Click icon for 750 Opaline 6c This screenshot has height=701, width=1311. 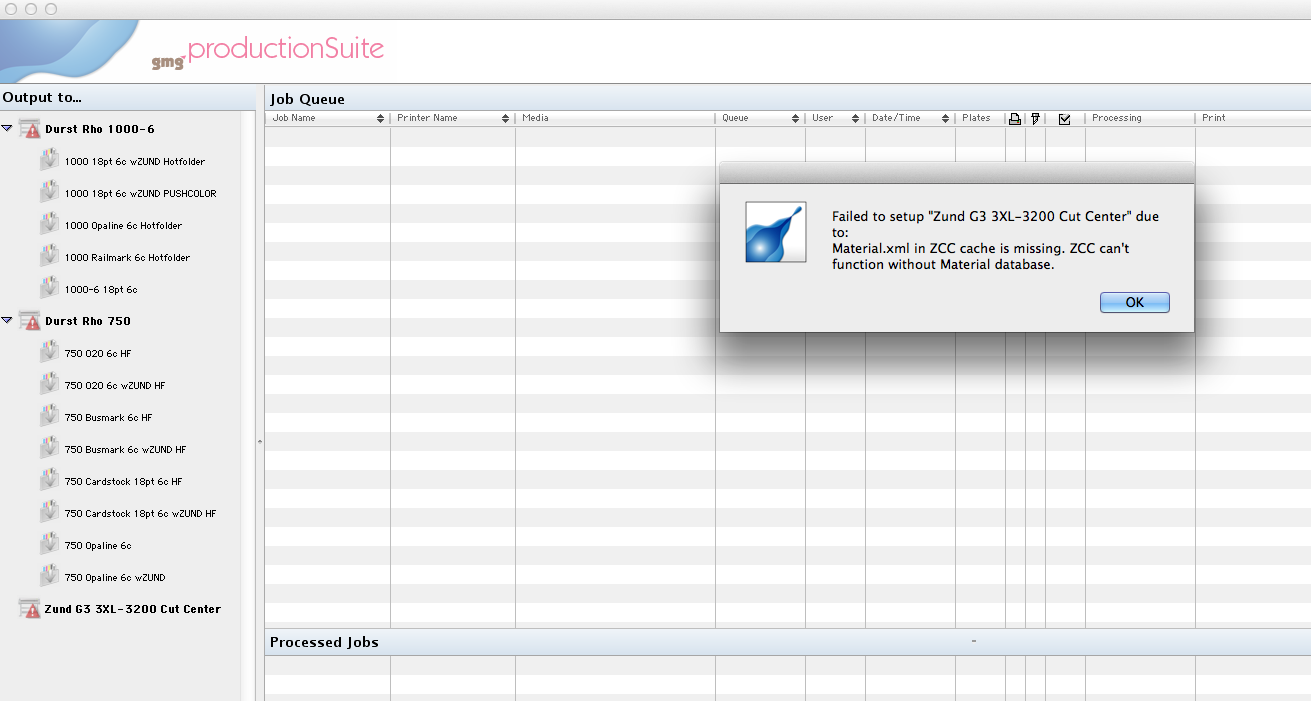49,545
